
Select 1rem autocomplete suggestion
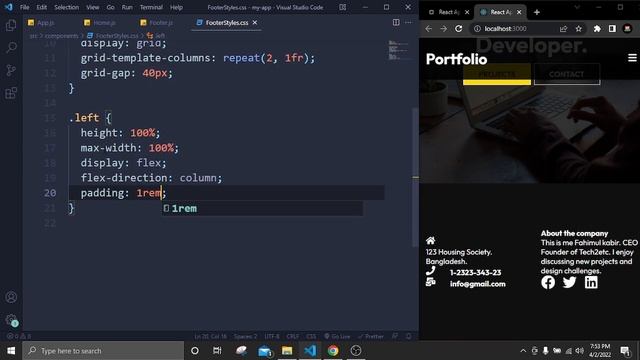pos(262,209)
